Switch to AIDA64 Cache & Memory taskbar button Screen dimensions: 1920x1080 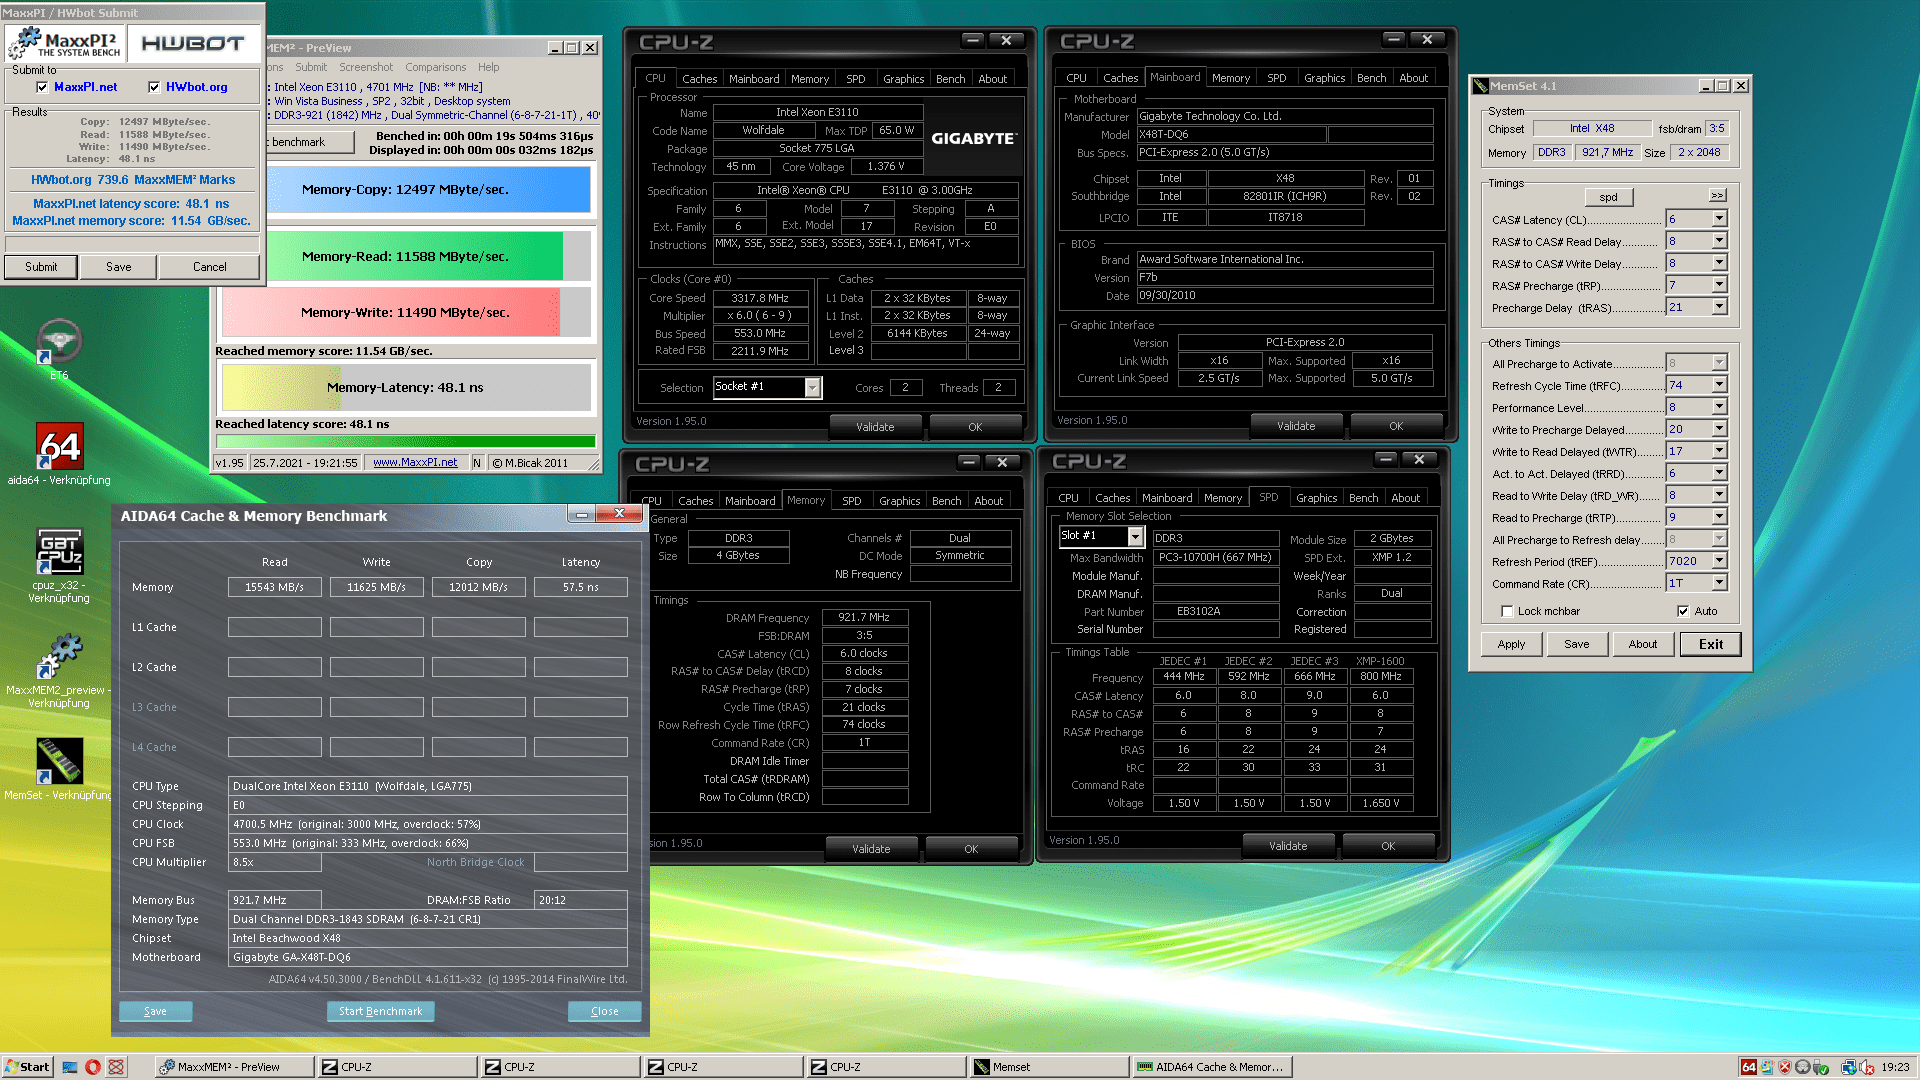[1212, 1067]
